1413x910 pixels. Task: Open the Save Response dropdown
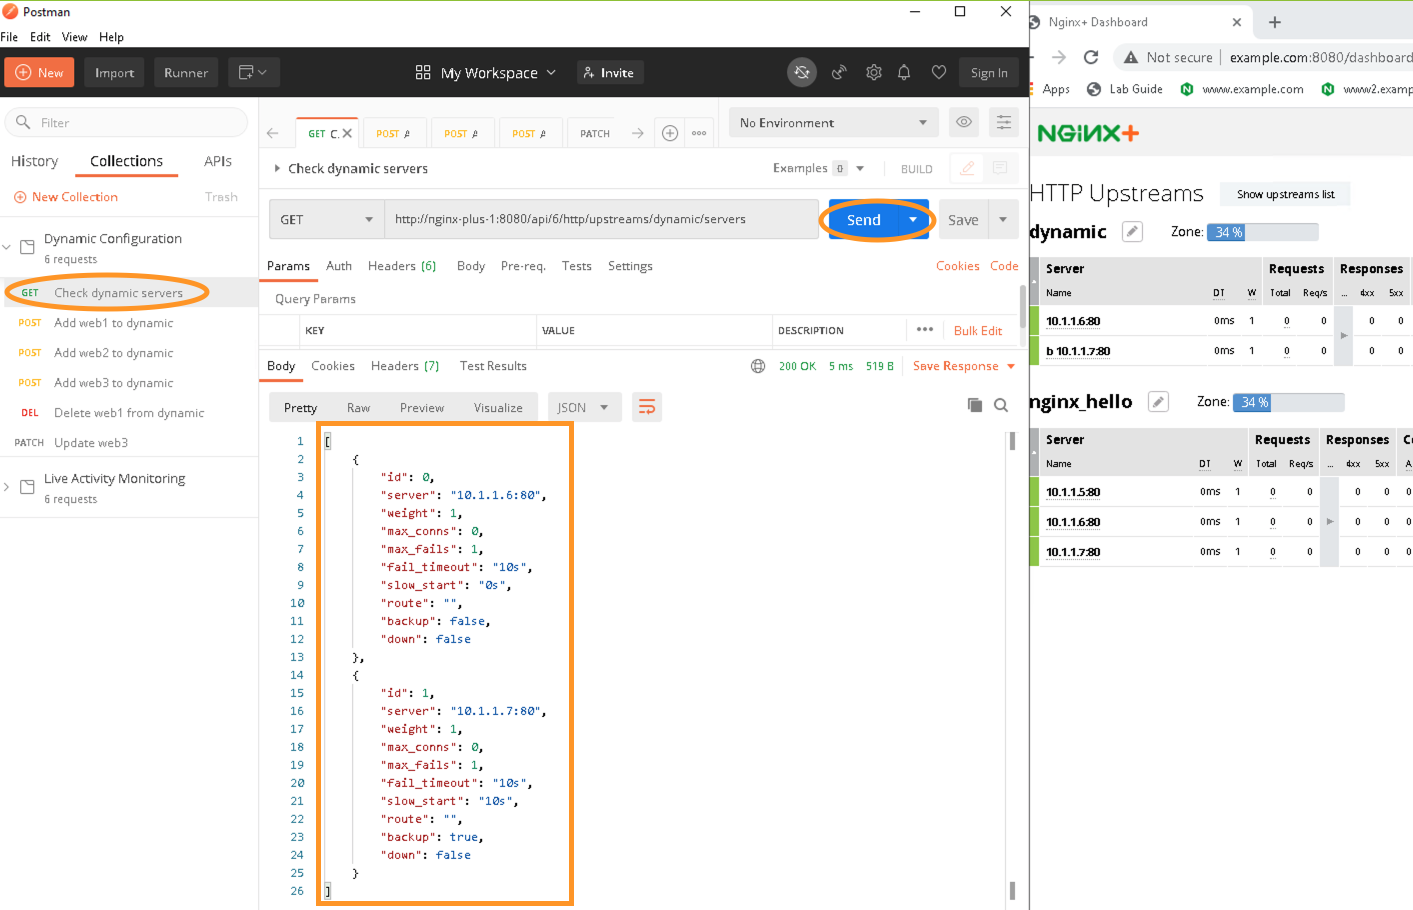click(1011, 366)
